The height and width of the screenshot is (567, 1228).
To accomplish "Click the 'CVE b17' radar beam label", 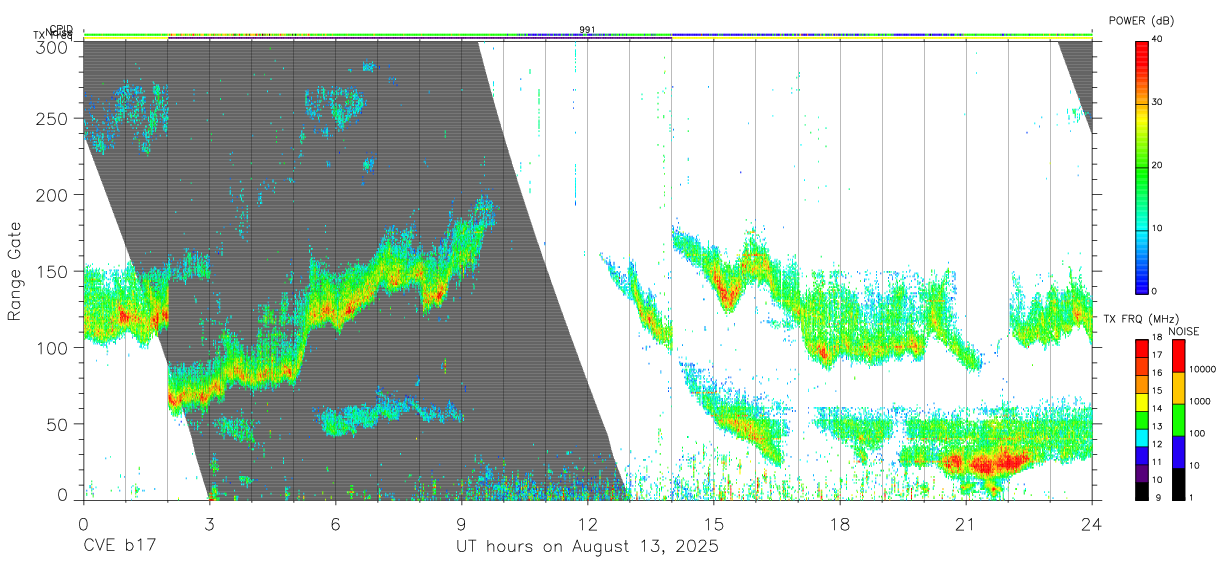I will [x=118, y=547].
